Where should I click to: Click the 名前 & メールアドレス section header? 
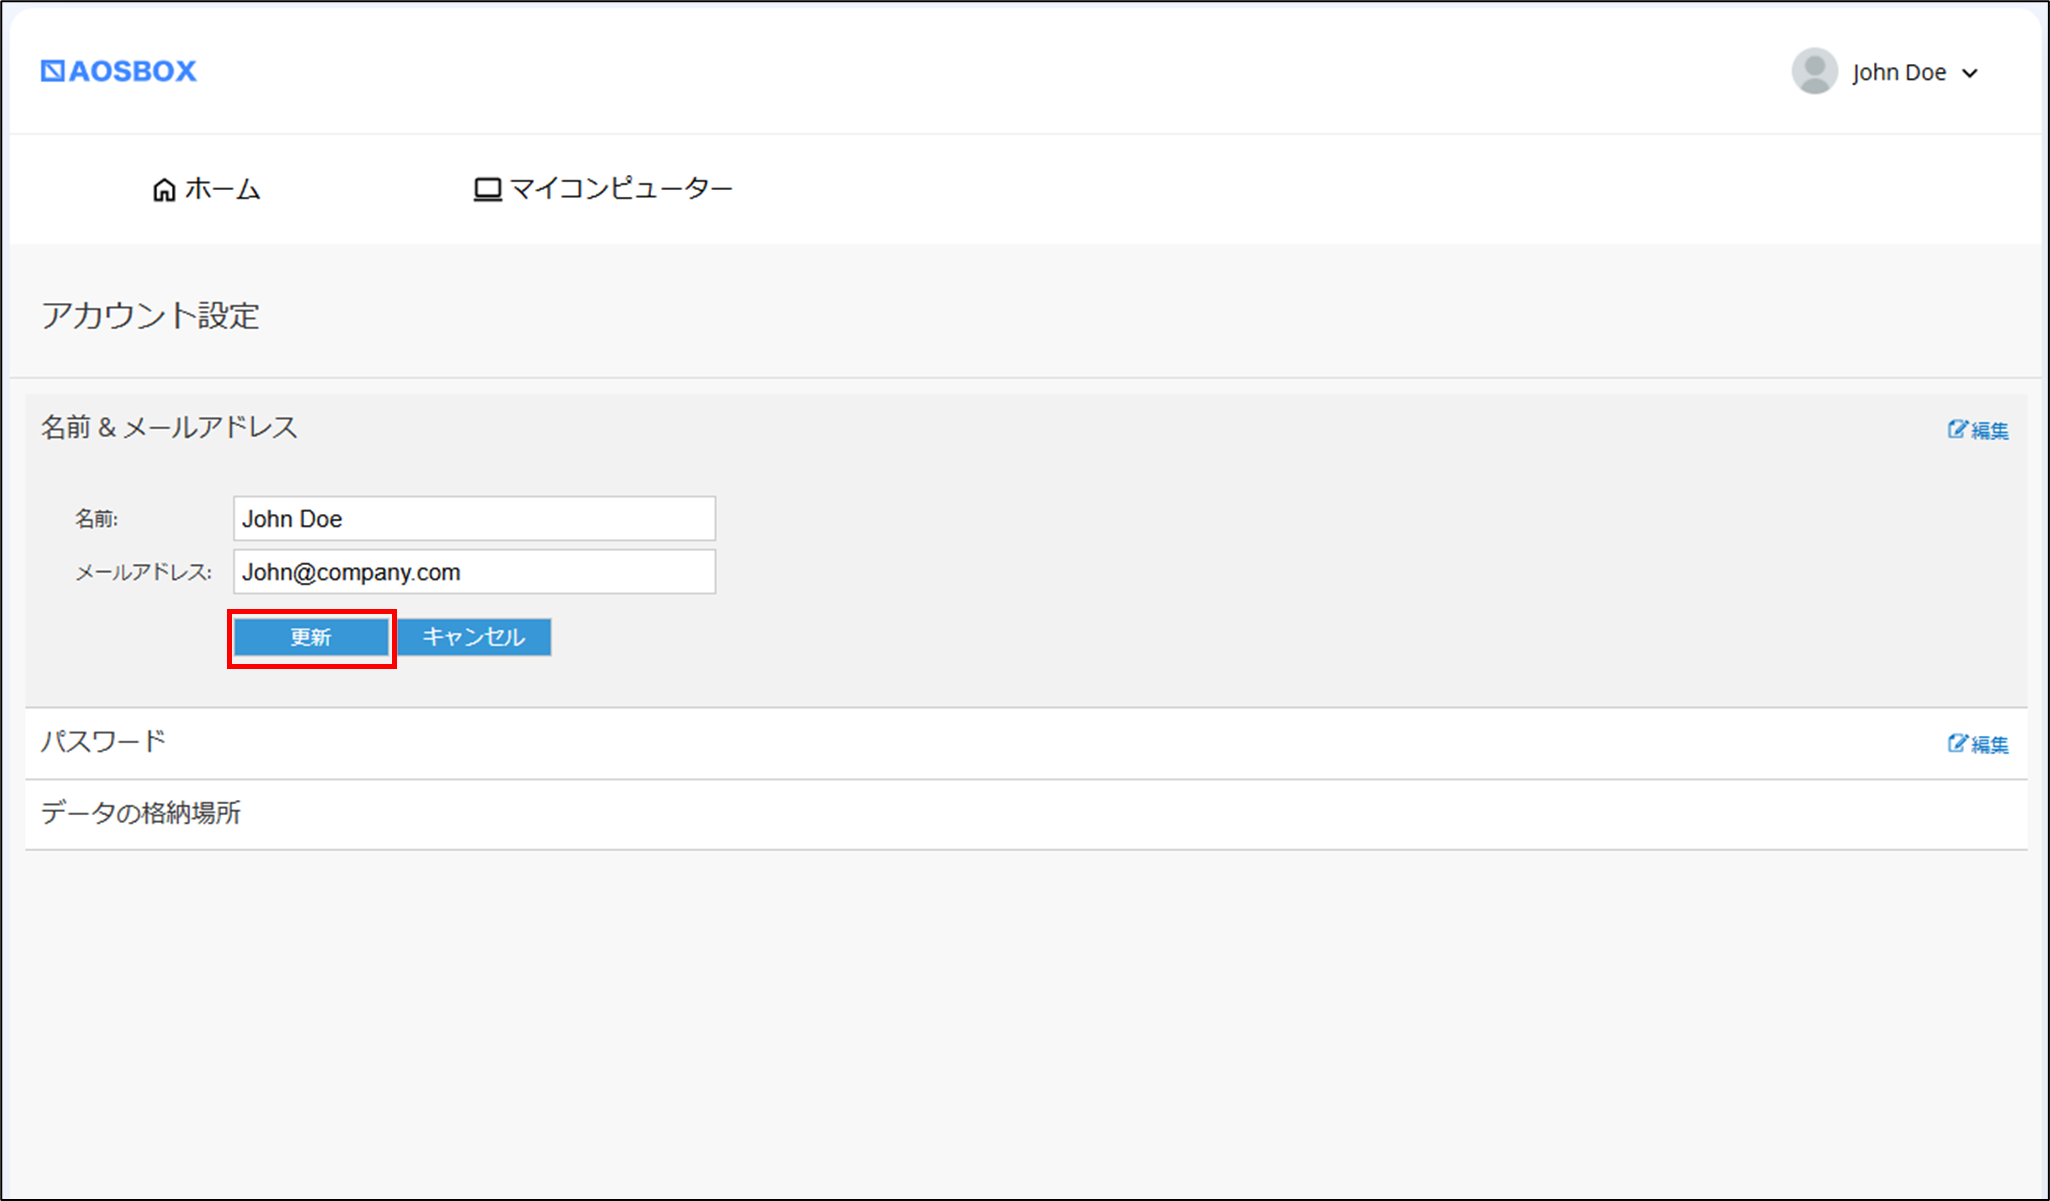tap(169, 428)
